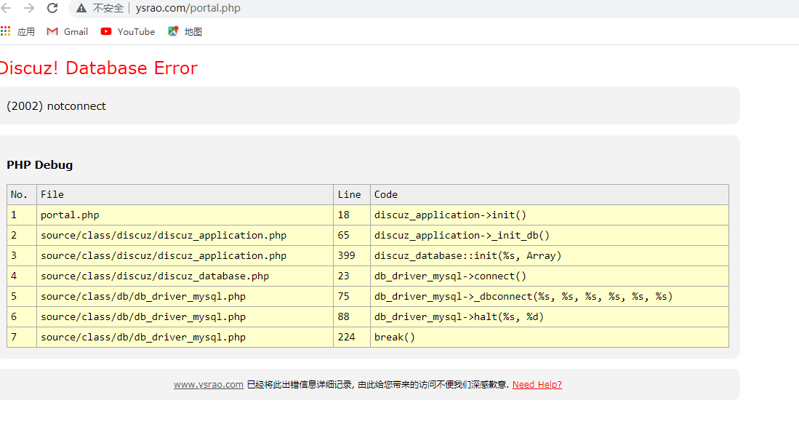Select line number 18 cell
The height and width of the screenshot is (427, 799).
[x=352, y=215]
